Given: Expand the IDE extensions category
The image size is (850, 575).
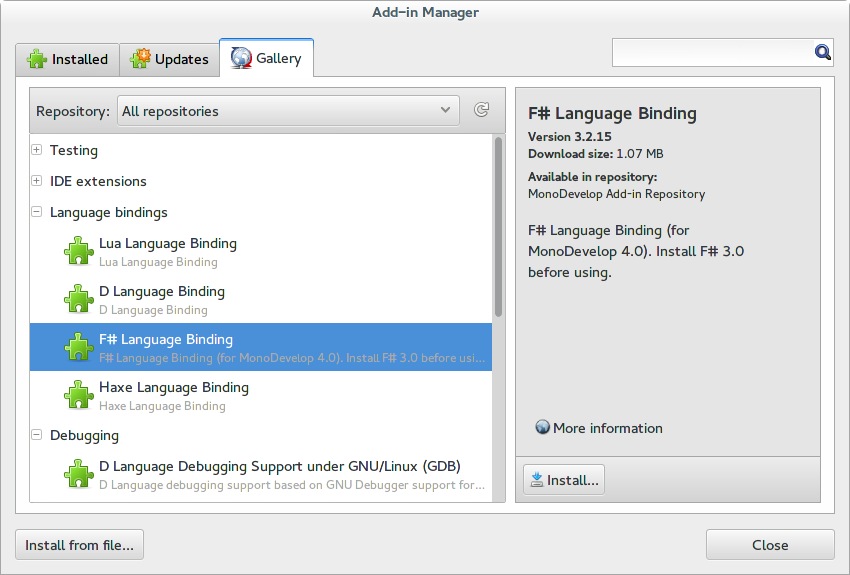Looking at the screenshot, I should (36, 180).
